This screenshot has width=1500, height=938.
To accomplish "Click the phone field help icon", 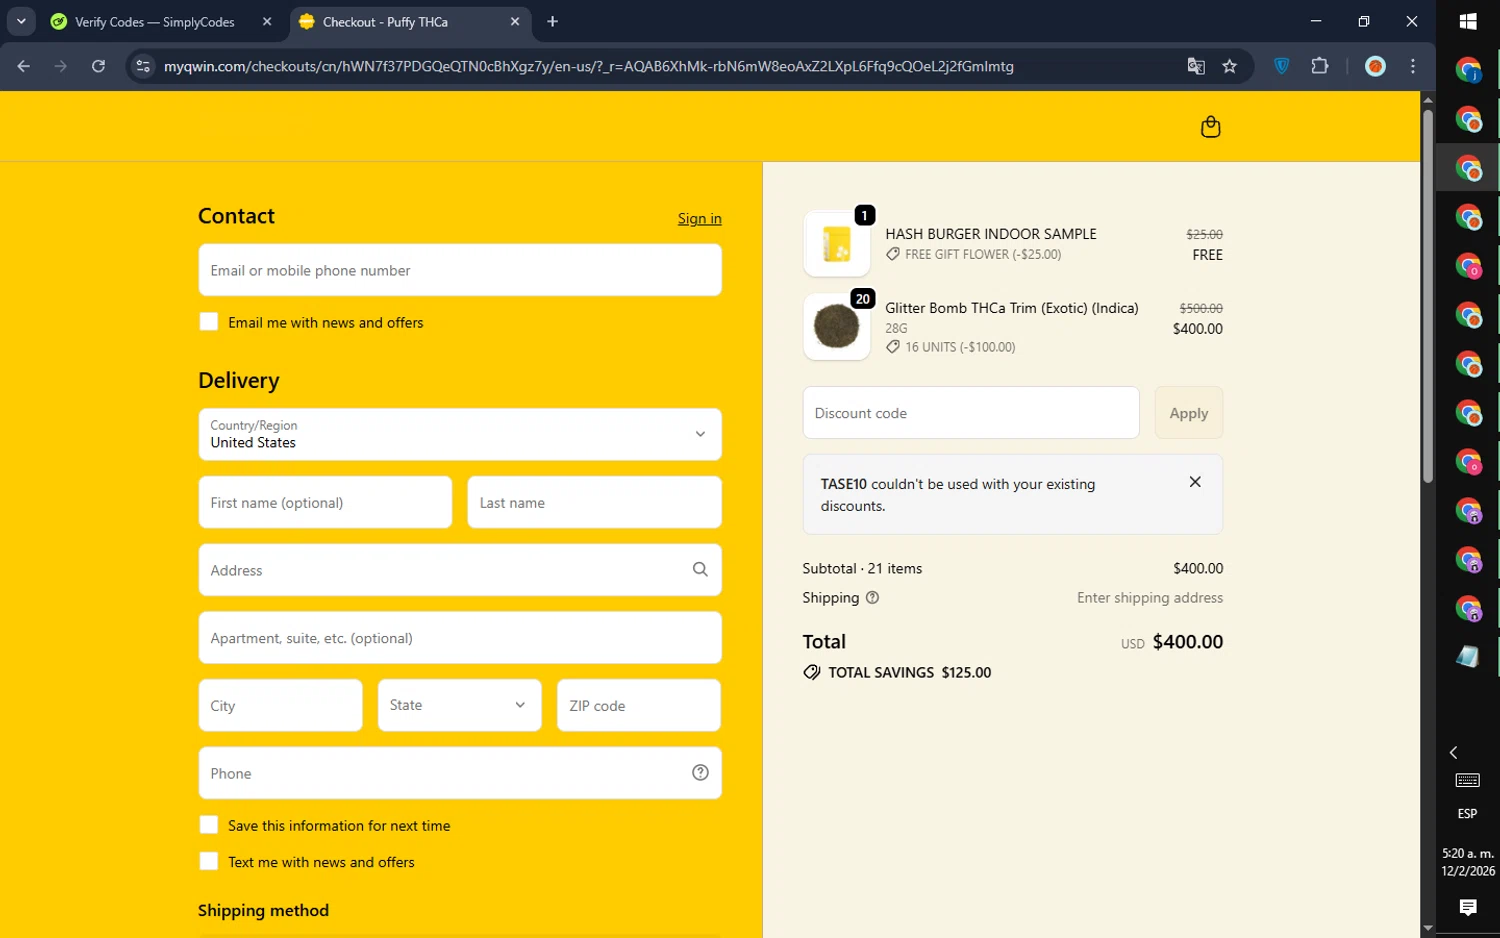I will point(700,772).
